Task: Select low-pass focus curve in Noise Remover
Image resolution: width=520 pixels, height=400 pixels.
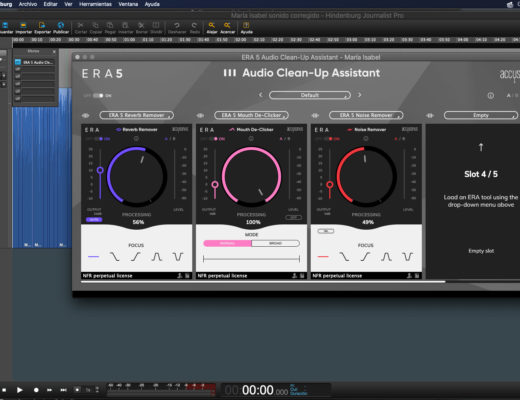Action: pos(344,257)
